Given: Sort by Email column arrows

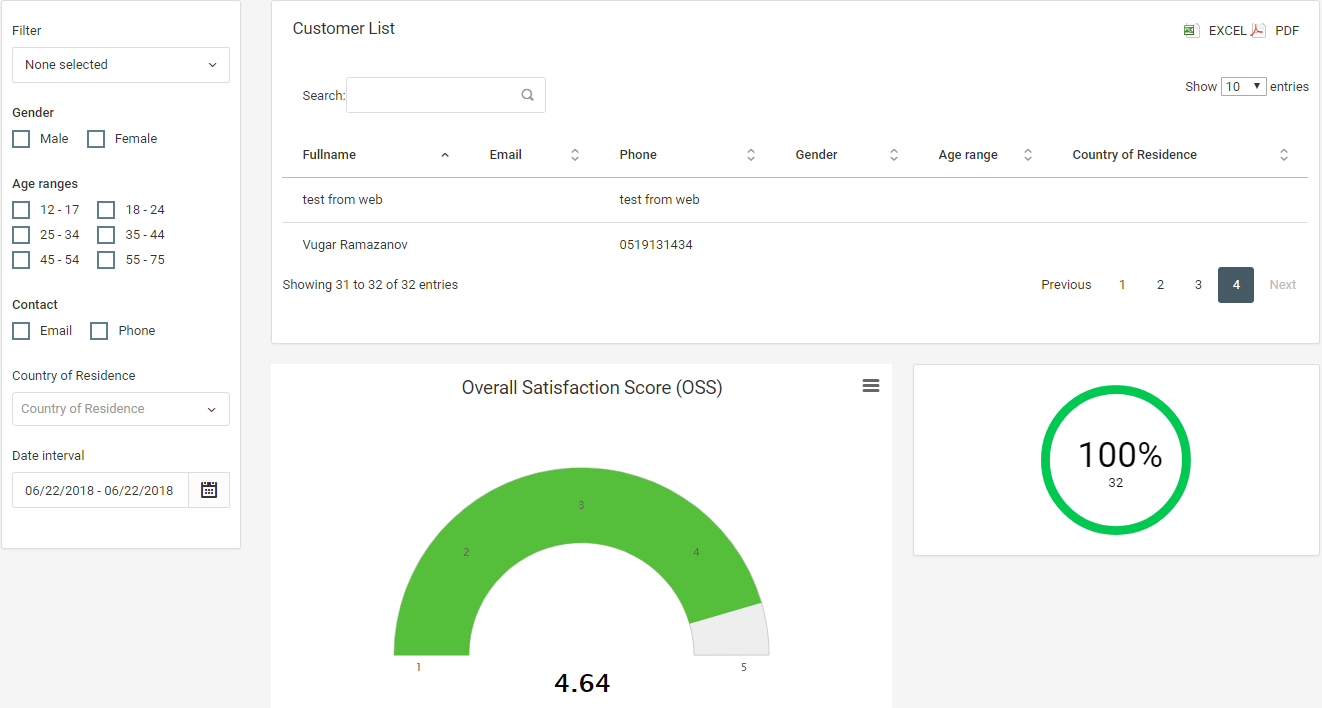Looking at the screenshot, I should coord(575,155).
